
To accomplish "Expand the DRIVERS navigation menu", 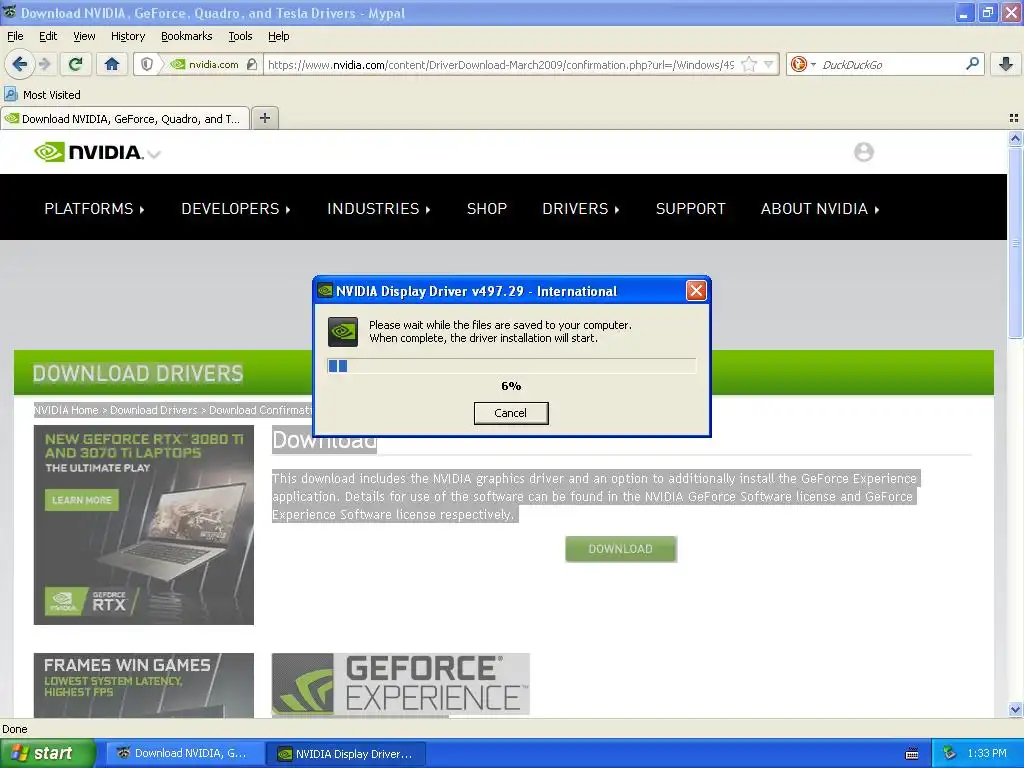I will click(581, 208).
